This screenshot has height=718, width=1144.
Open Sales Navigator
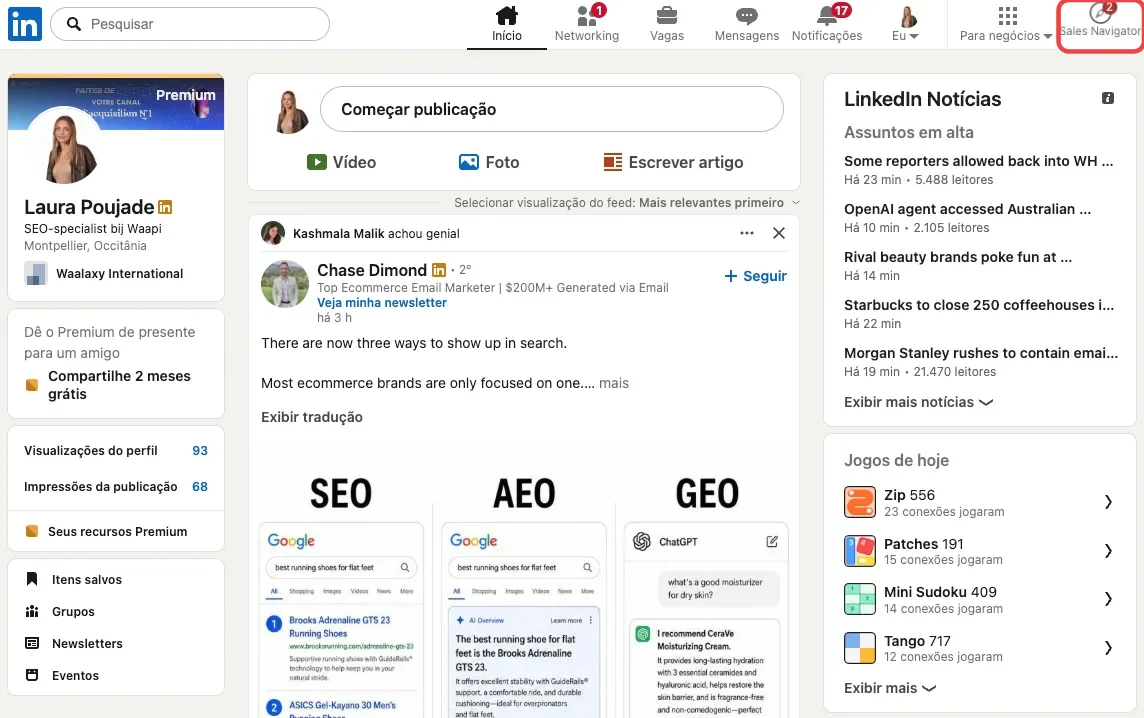[1099, 24]
